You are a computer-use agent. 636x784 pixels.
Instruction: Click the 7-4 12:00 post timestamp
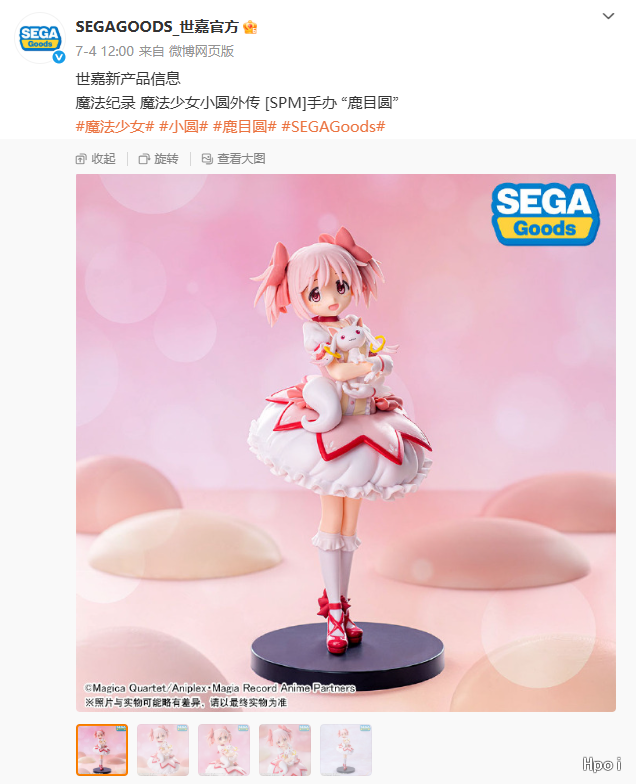coord(104,52)
